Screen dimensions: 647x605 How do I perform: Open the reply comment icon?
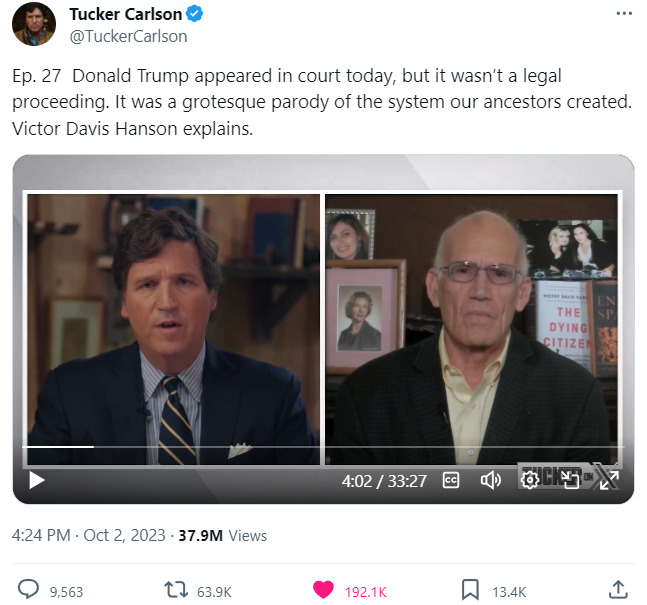[x=29, y=590]
